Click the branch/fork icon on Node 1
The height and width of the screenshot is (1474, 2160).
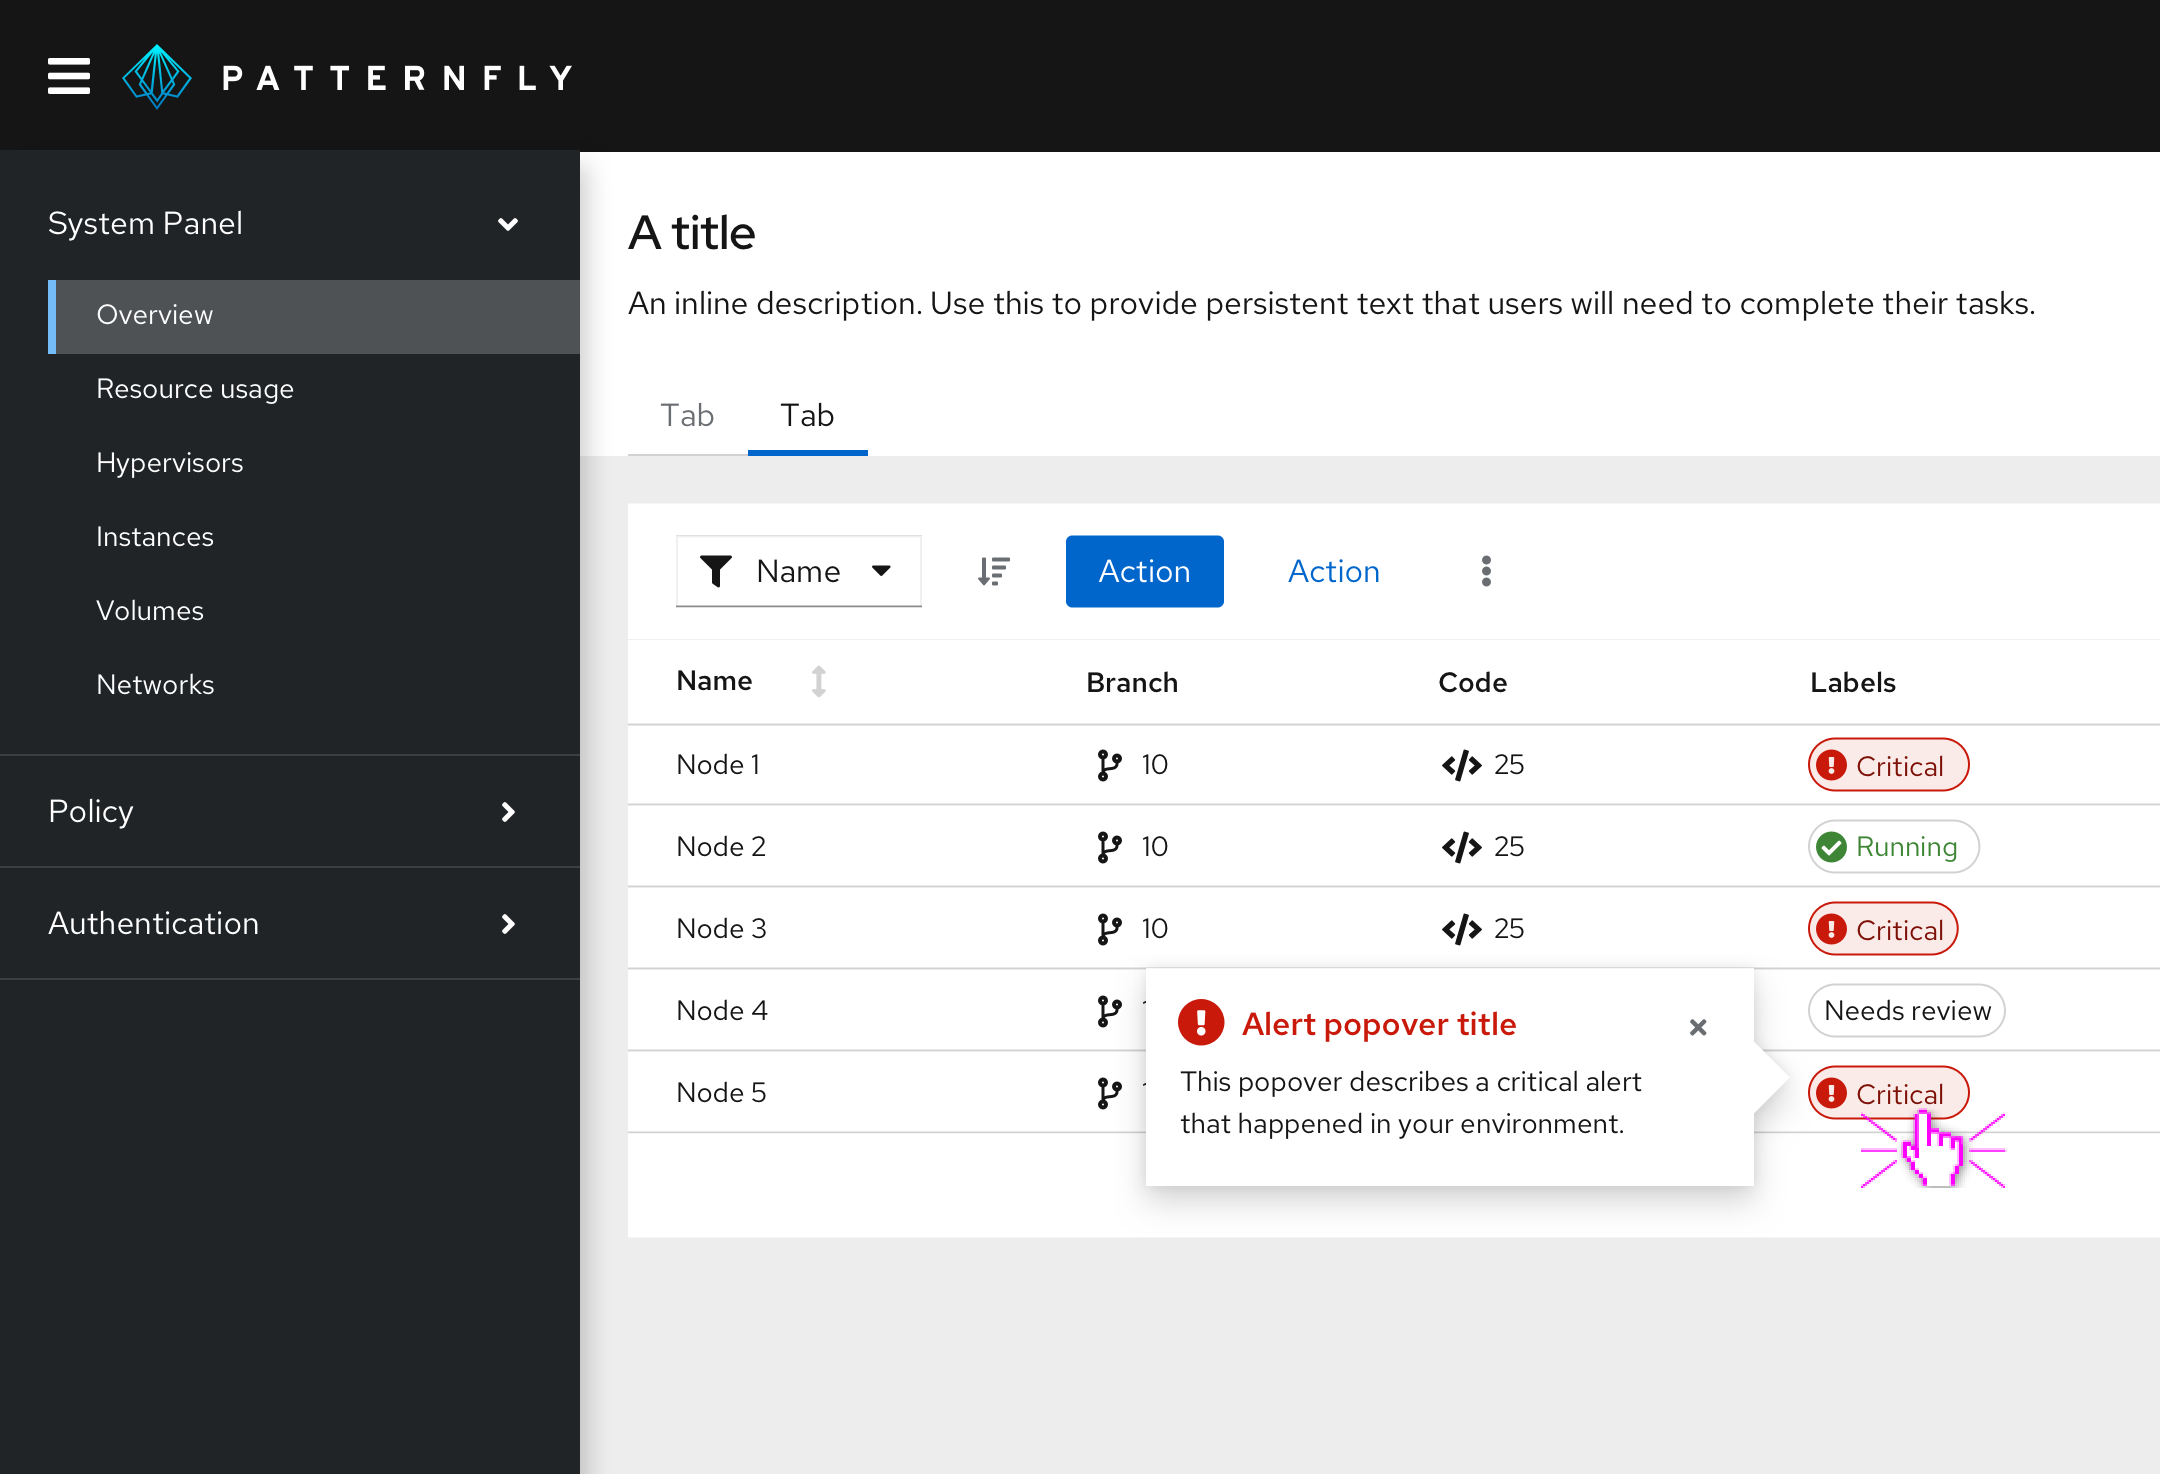(x=1103, y=765)
